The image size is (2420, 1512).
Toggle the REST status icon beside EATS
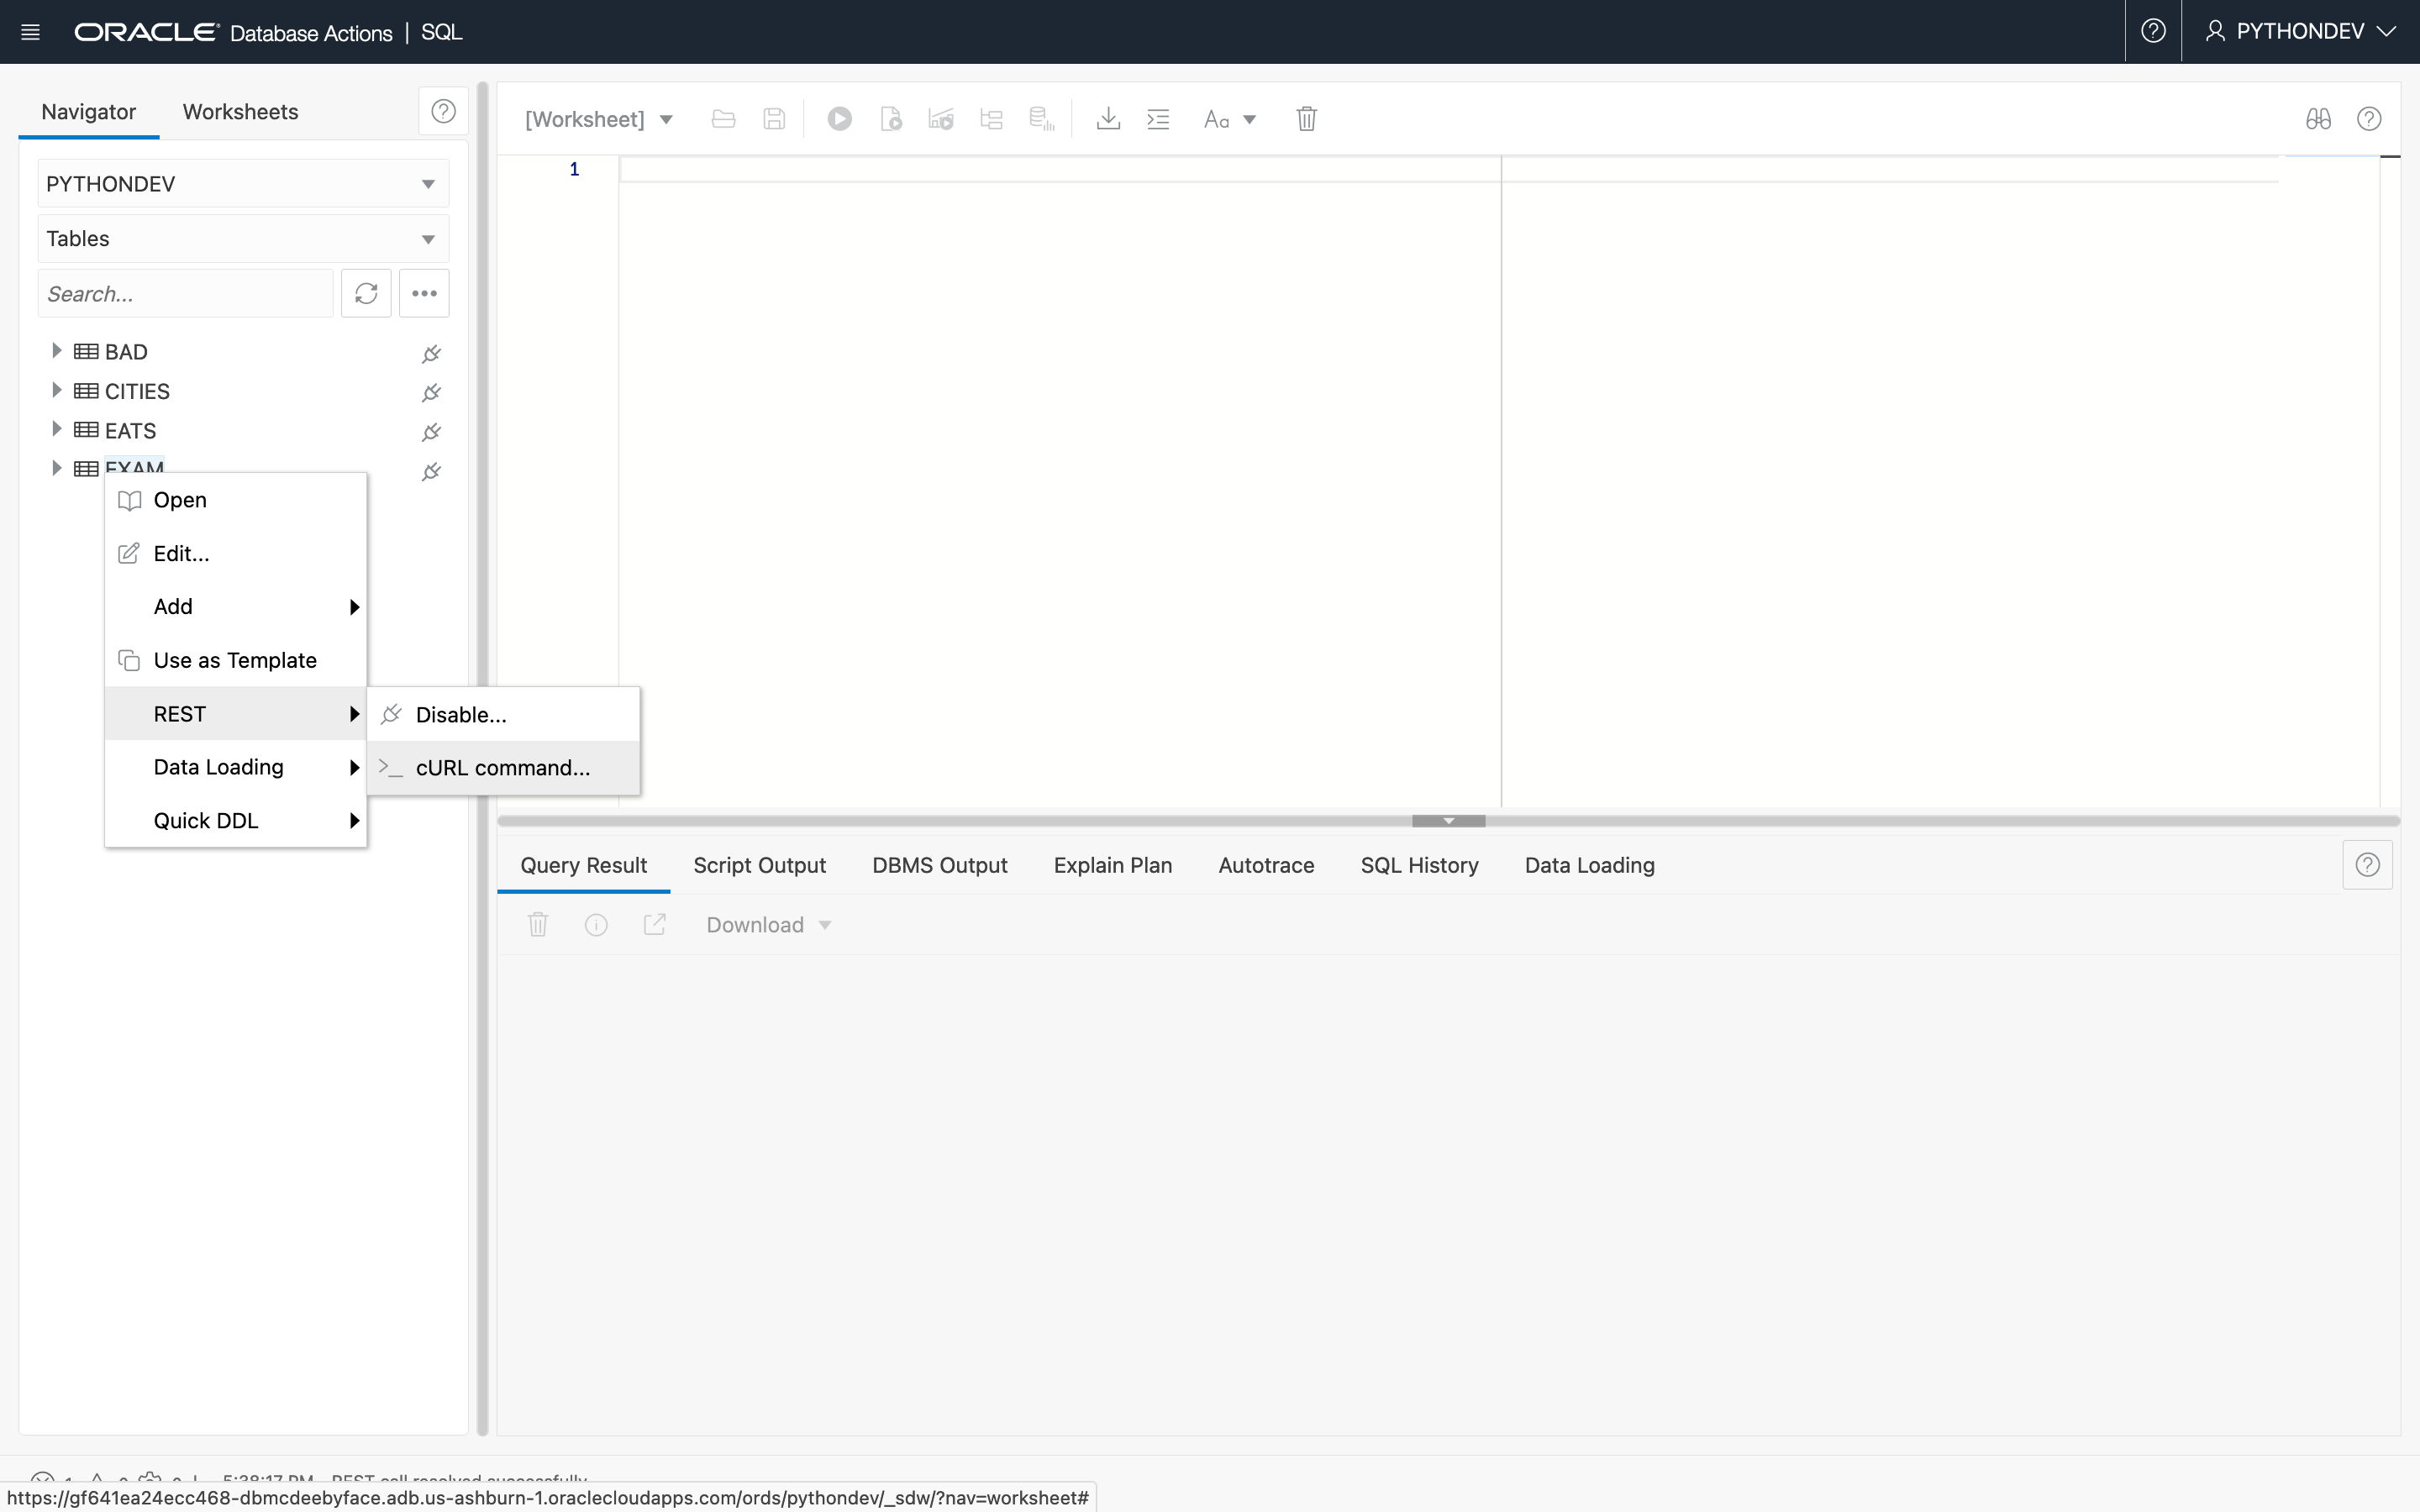[431, 430]
